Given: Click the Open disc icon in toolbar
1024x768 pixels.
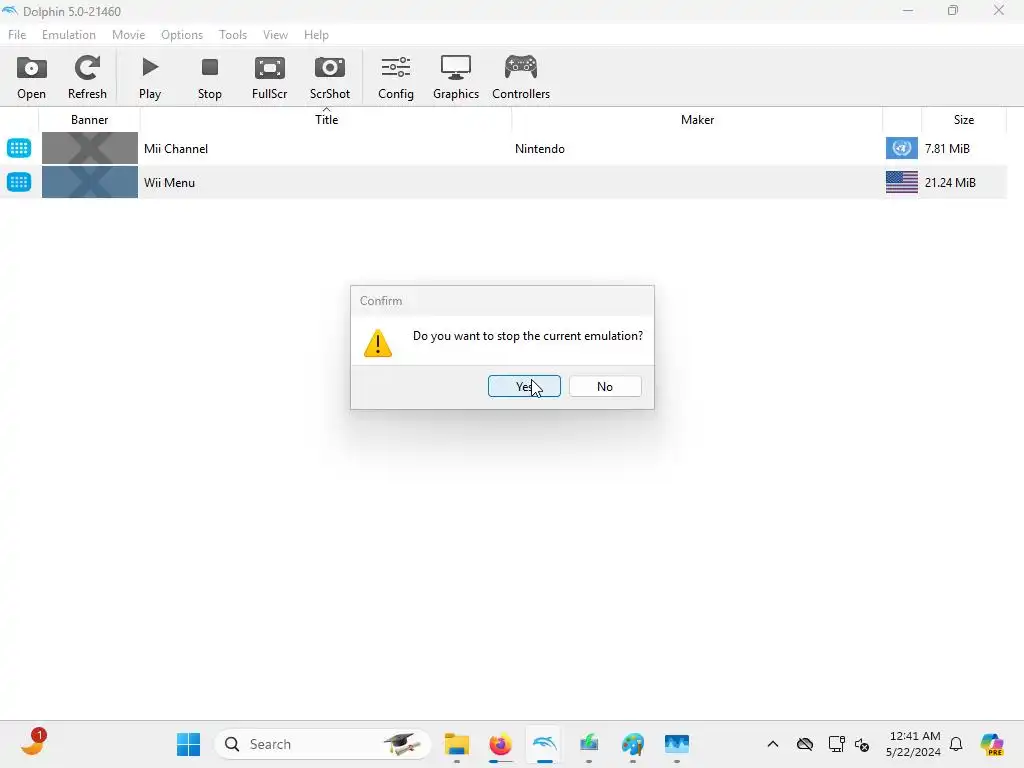Looking at the screenshot, I should tap(31, 68).
